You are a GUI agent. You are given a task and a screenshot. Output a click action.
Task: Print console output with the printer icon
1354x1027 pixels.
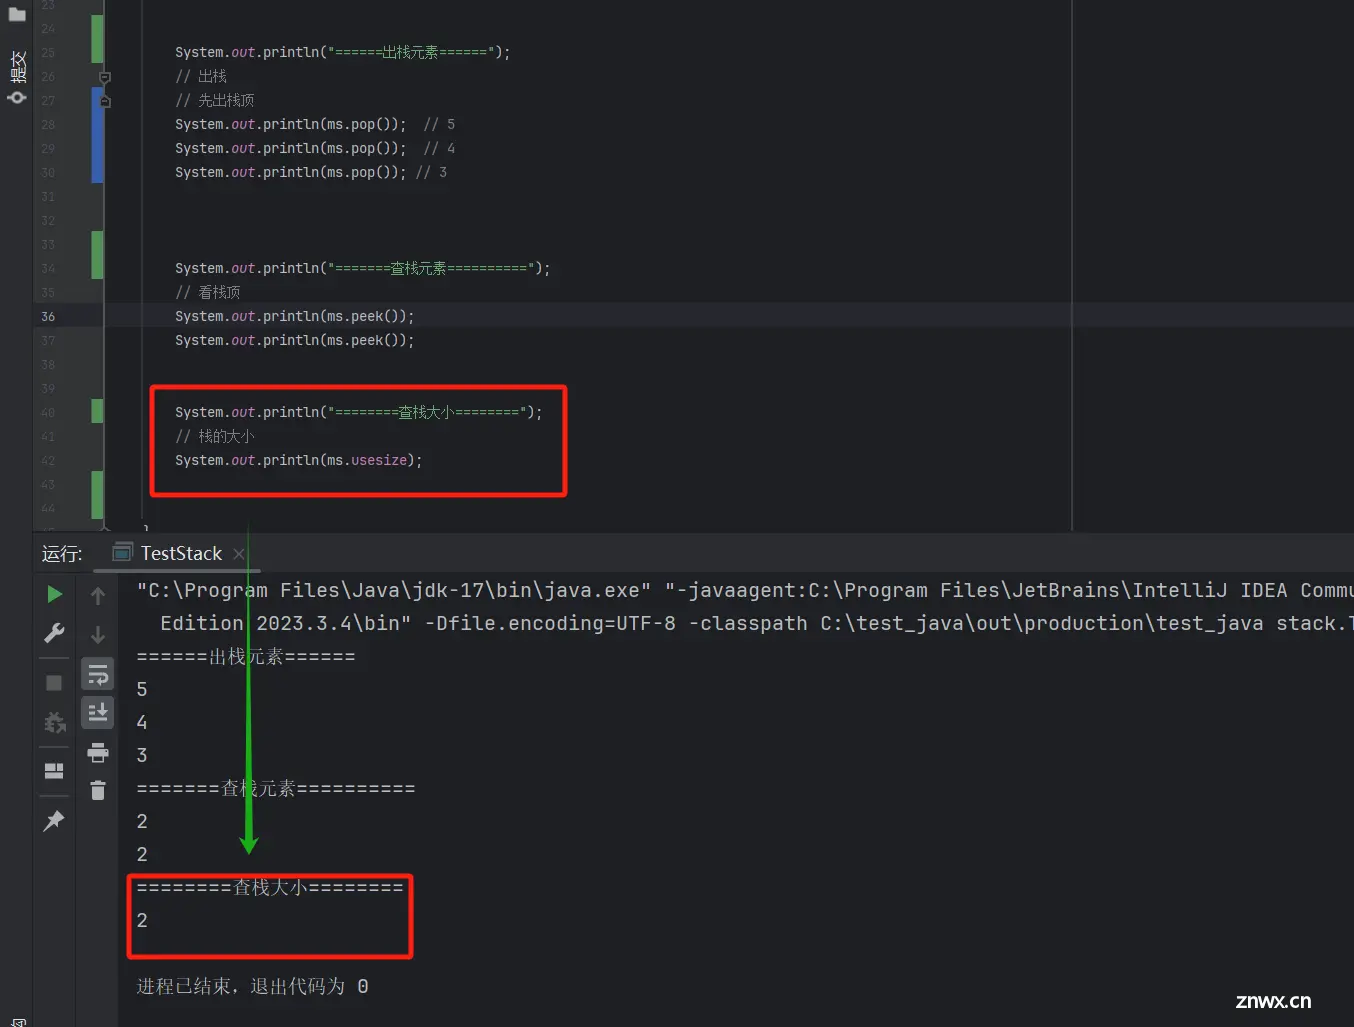pyautogui.click(x=98, y=753)
